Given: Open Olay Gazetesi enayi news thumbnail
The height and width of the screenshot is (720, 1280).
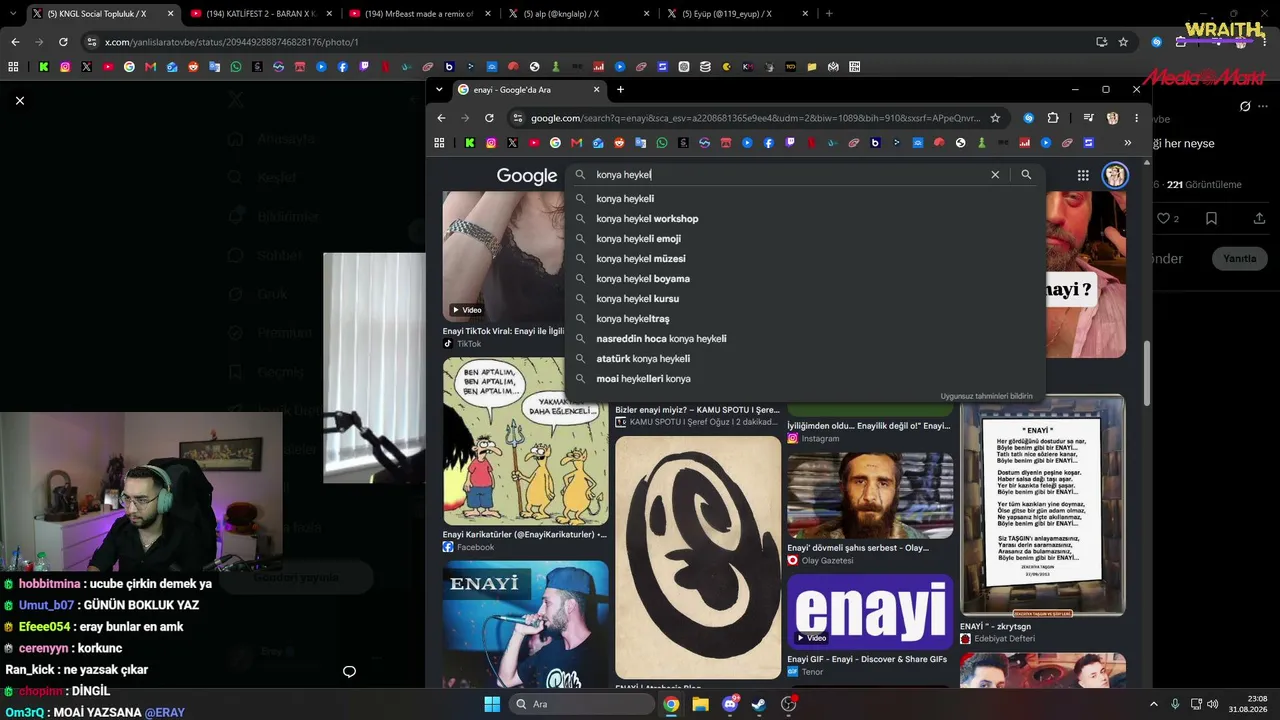Looking at the screenshot, I should (x=870, y=495).
